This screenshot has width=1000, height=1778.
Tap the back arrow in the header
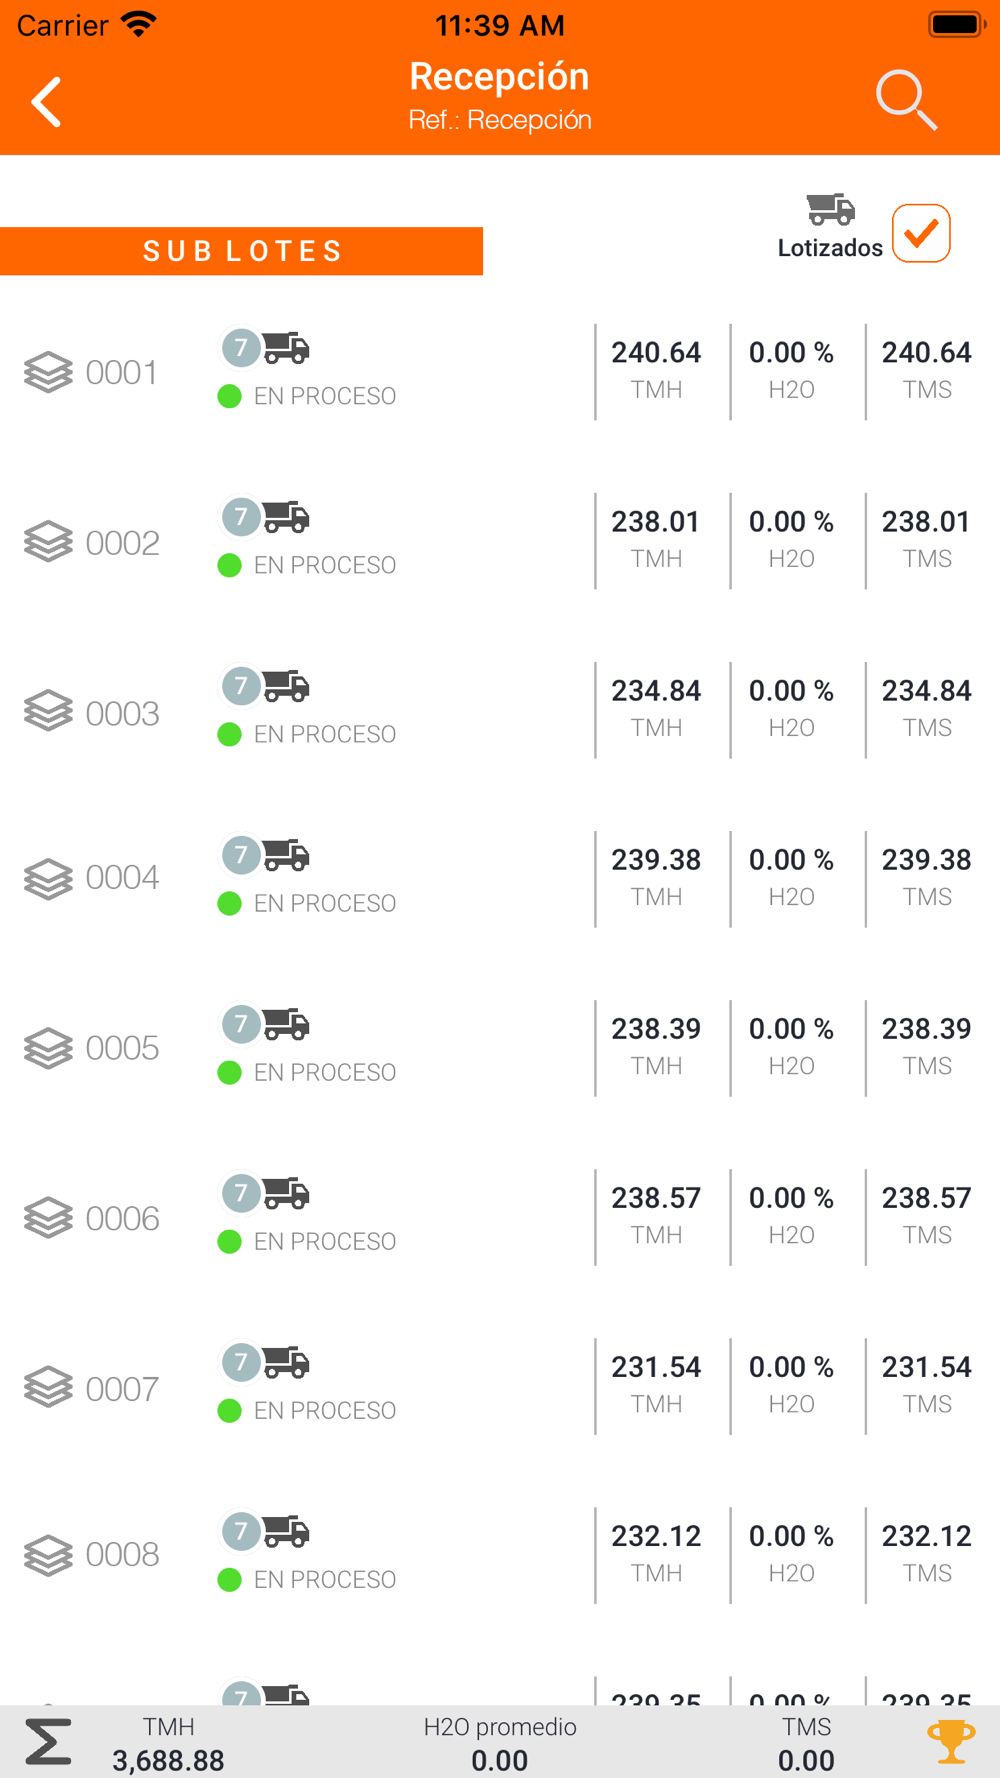coord(46,102)
